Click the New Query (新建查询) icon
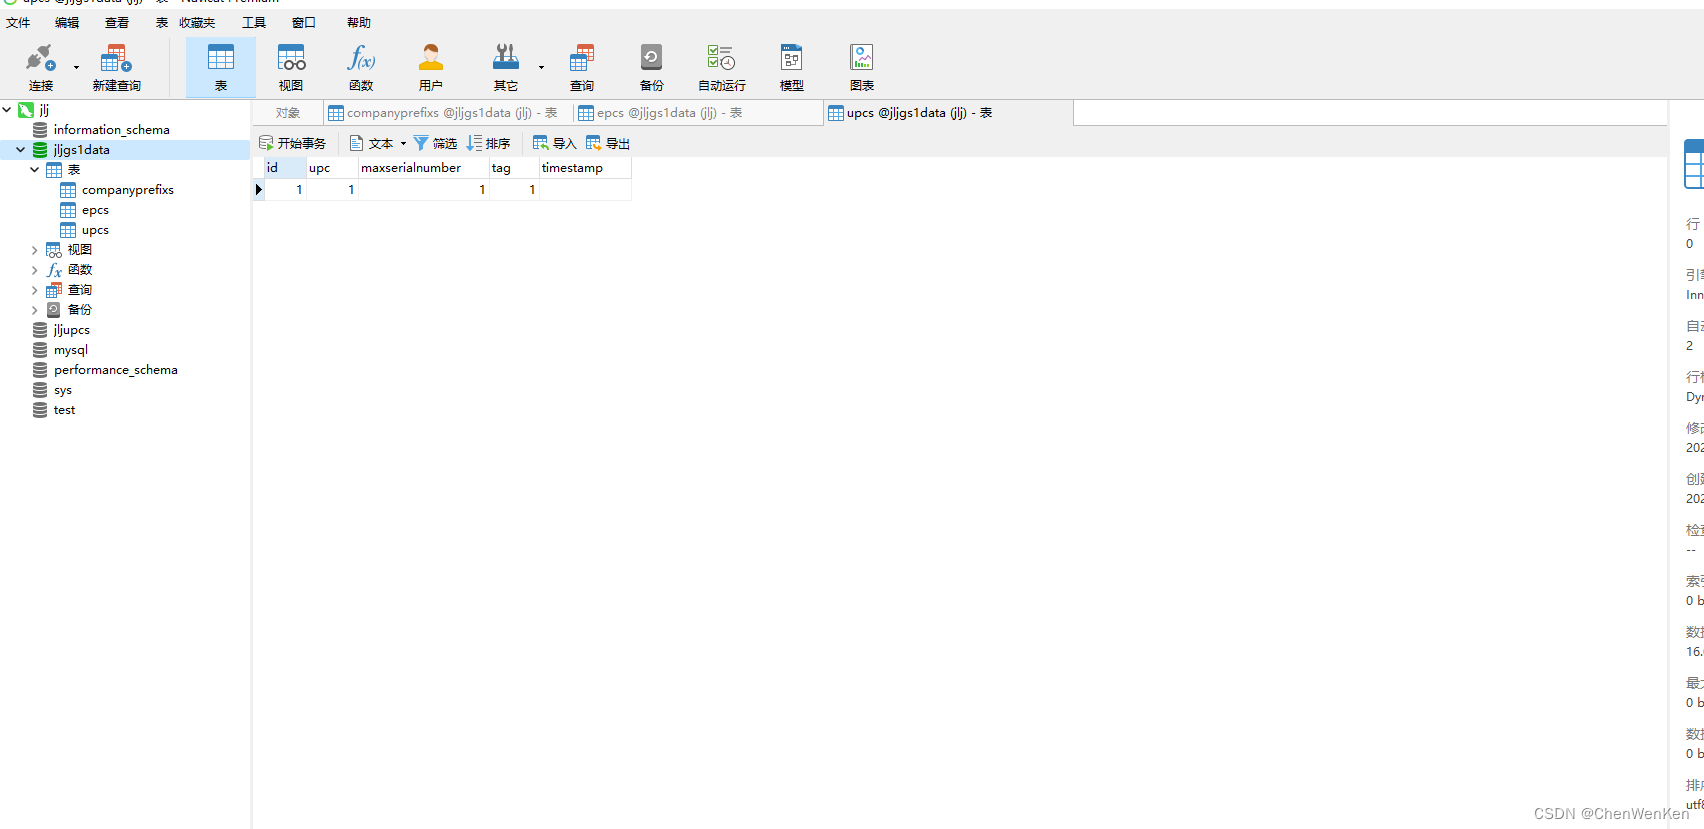 [116, 68]
